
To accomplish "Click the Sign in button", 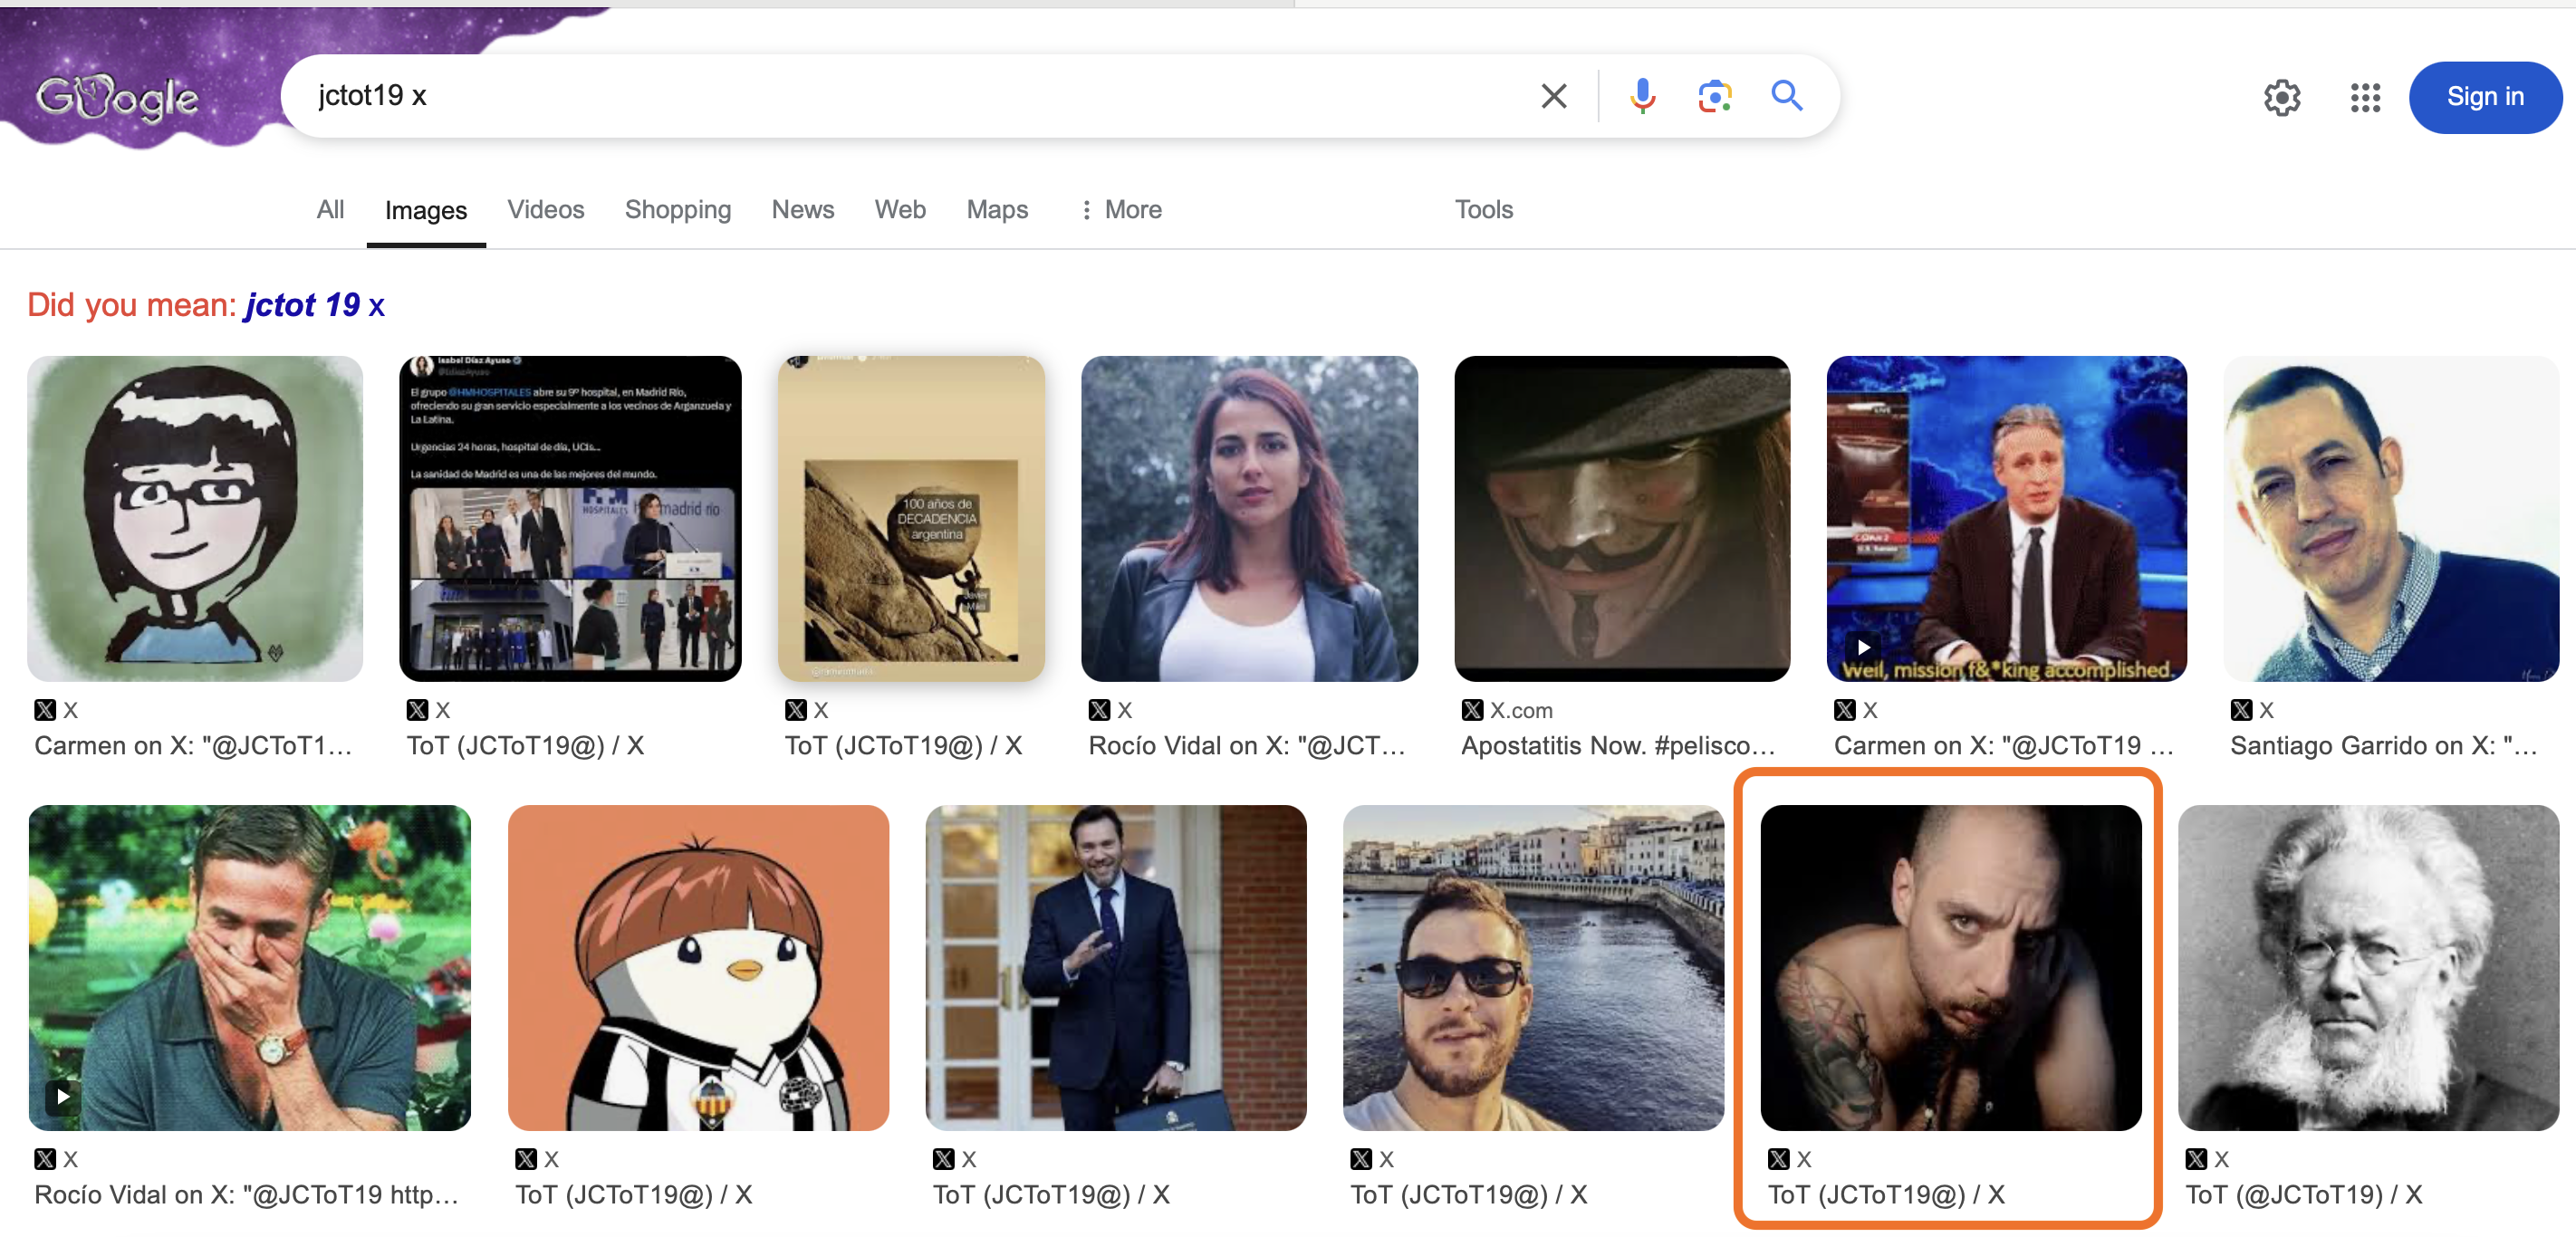I will click(x=2485, y=97).
